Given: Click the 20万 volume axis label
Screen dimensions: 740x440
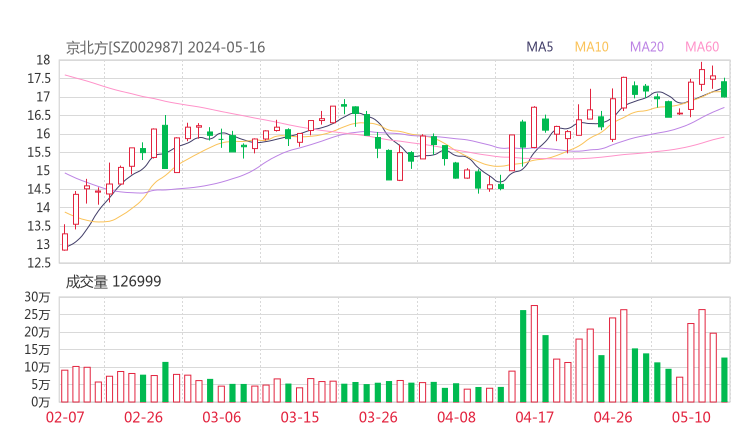Looking at the screenshot, I should [x=37, y=332].
